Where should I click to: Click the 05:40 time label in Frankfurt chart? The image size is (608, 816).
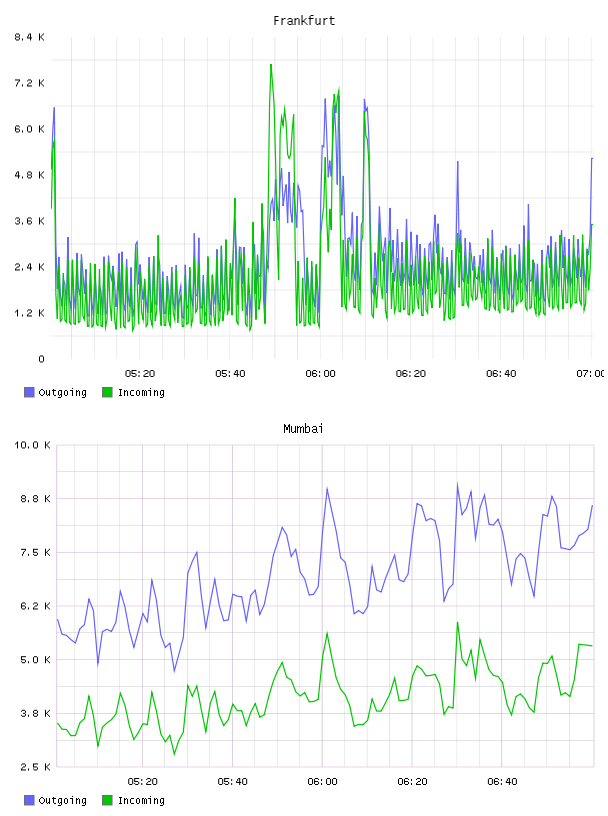(x=230, y=374)
